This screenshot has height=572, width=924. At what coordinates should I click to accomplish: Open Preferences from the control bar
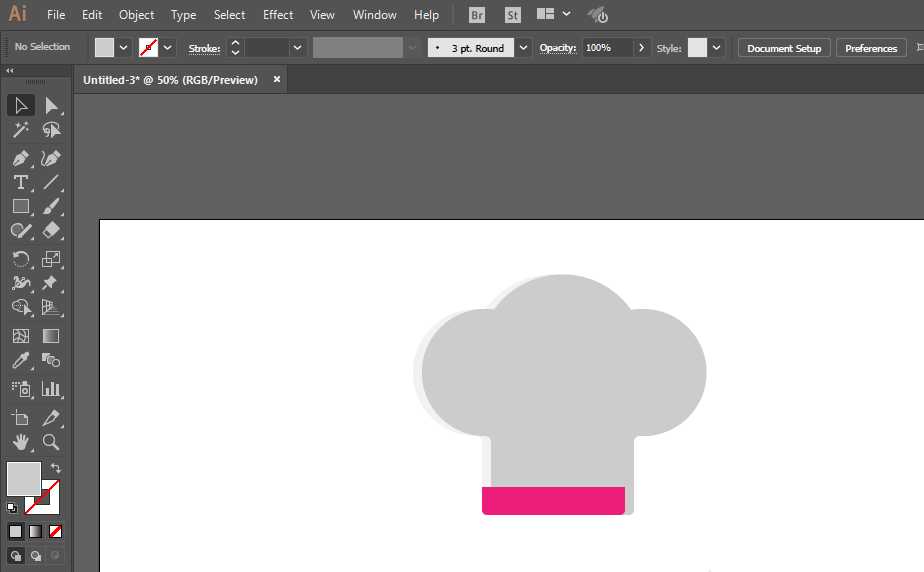pyautogui.click(x=871, y=48)
